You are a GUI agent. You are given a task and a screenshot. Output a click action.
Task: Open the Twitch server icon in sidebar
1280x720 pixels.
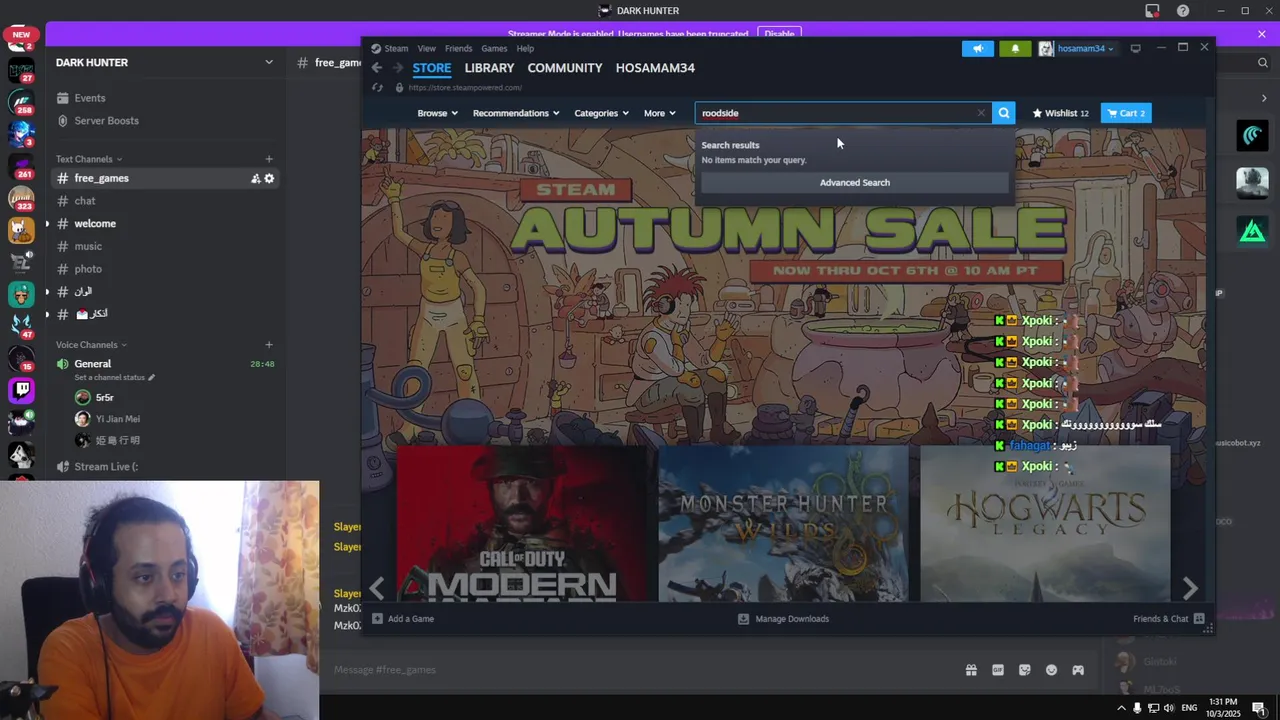click(21, 390)
